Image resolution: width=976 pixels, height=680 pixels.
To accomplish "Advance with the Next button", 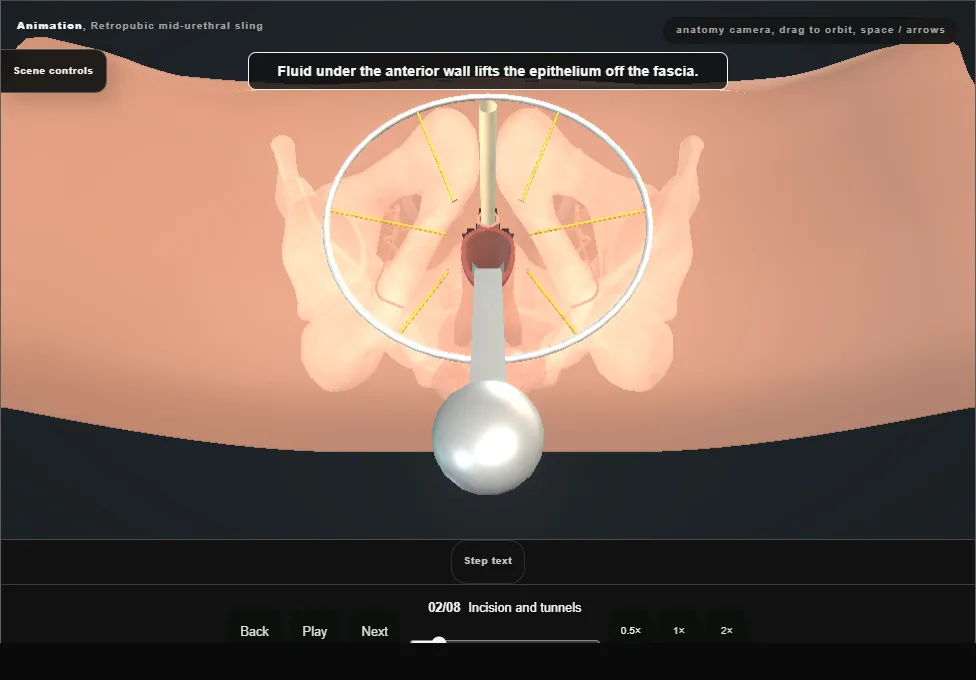I will pyautogui.click(x=375, y=631).
